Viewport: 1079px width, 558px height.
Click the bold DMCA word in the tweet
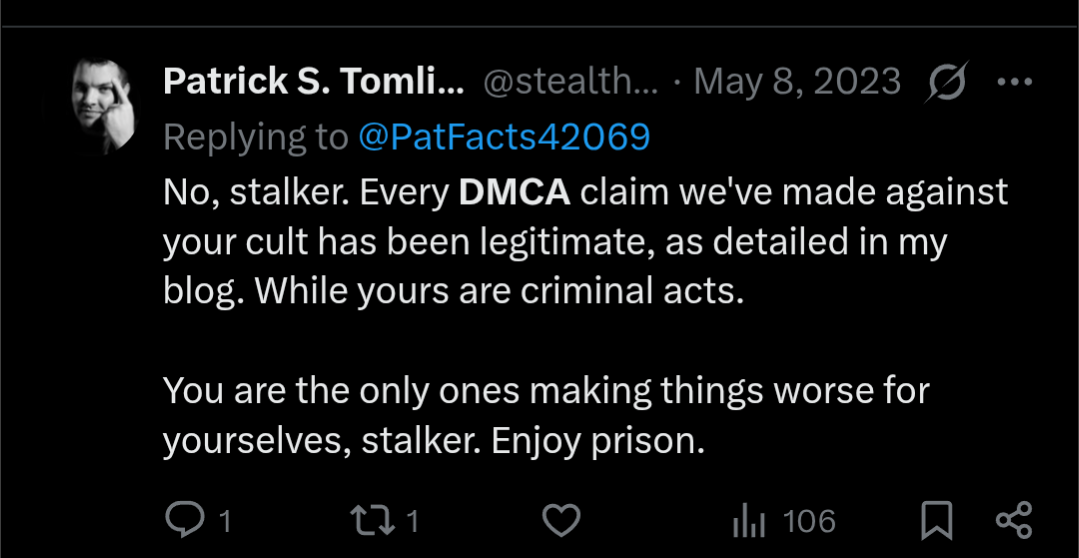[515, 193]
